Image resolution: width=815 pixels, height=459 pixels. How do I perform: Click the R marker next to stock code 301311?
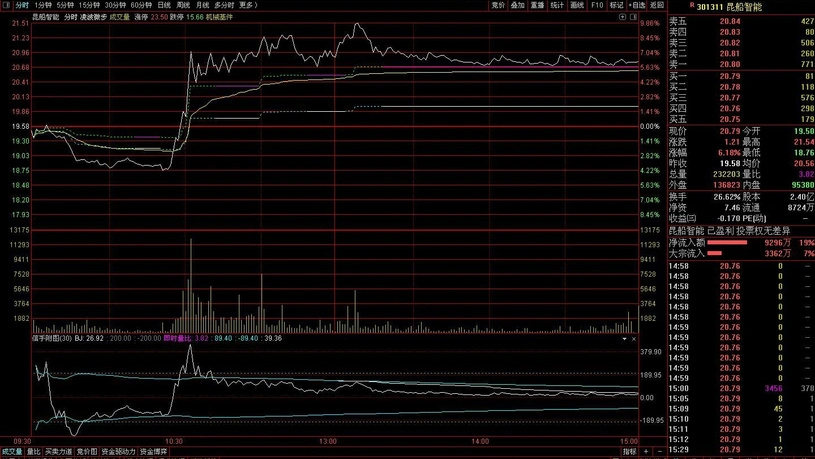[692, 5]
